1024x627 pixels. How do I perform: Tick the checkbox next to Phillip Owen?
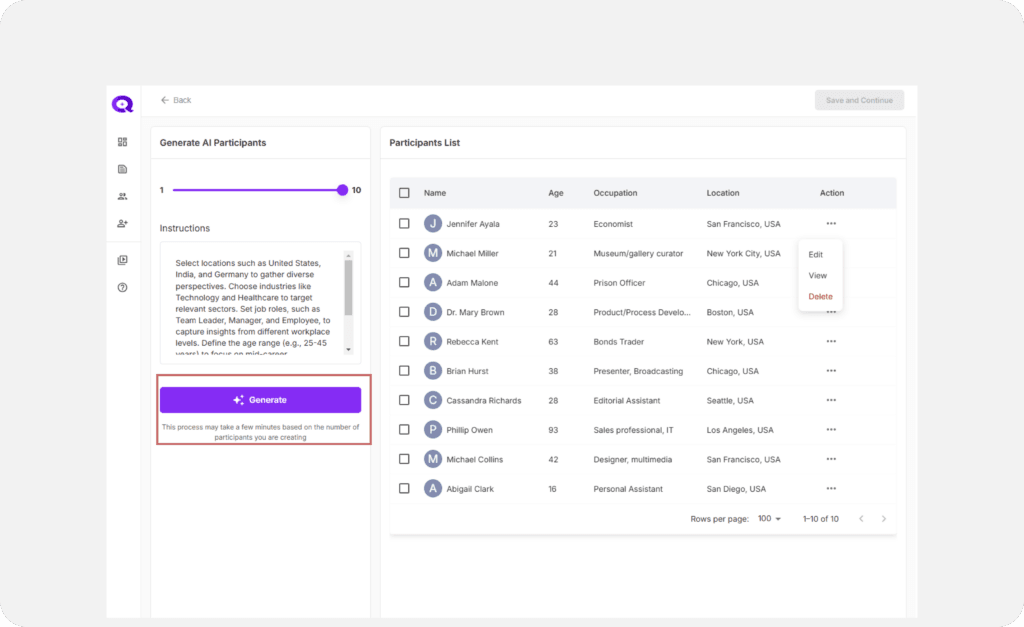pos(404,430)
